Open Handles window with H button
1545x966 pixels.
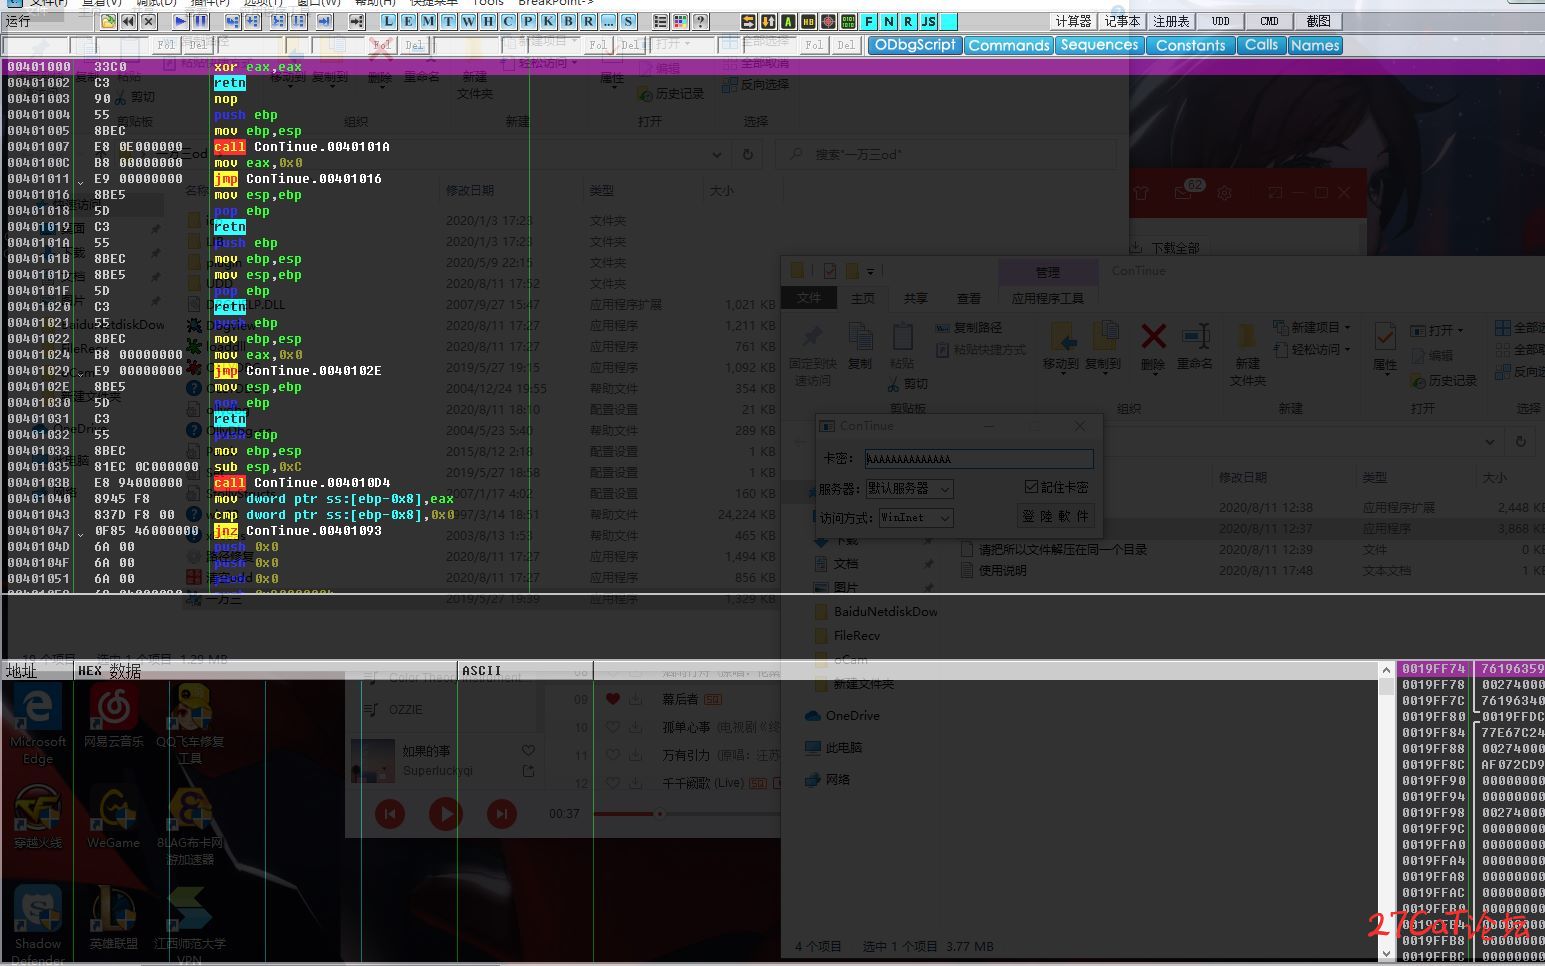489,21
